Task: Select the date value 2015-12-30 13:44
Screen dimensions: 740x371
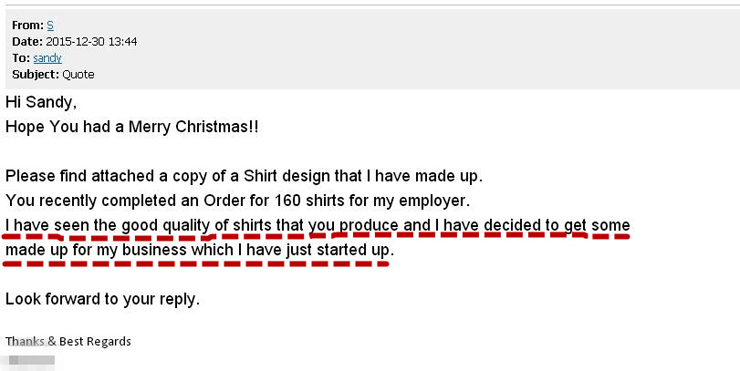Action: (x=92, y=42)
